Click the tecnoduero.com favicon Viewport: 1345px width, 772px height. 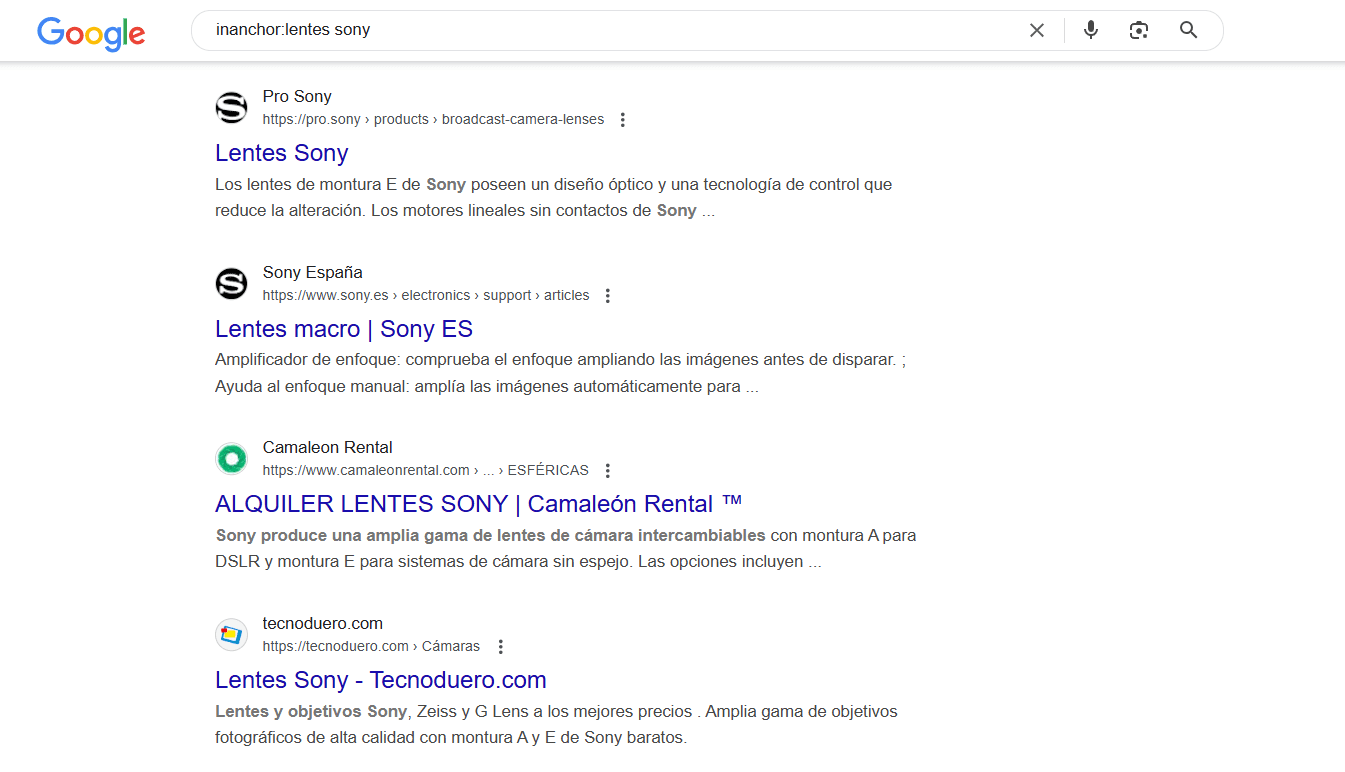[x=231, y=635]
